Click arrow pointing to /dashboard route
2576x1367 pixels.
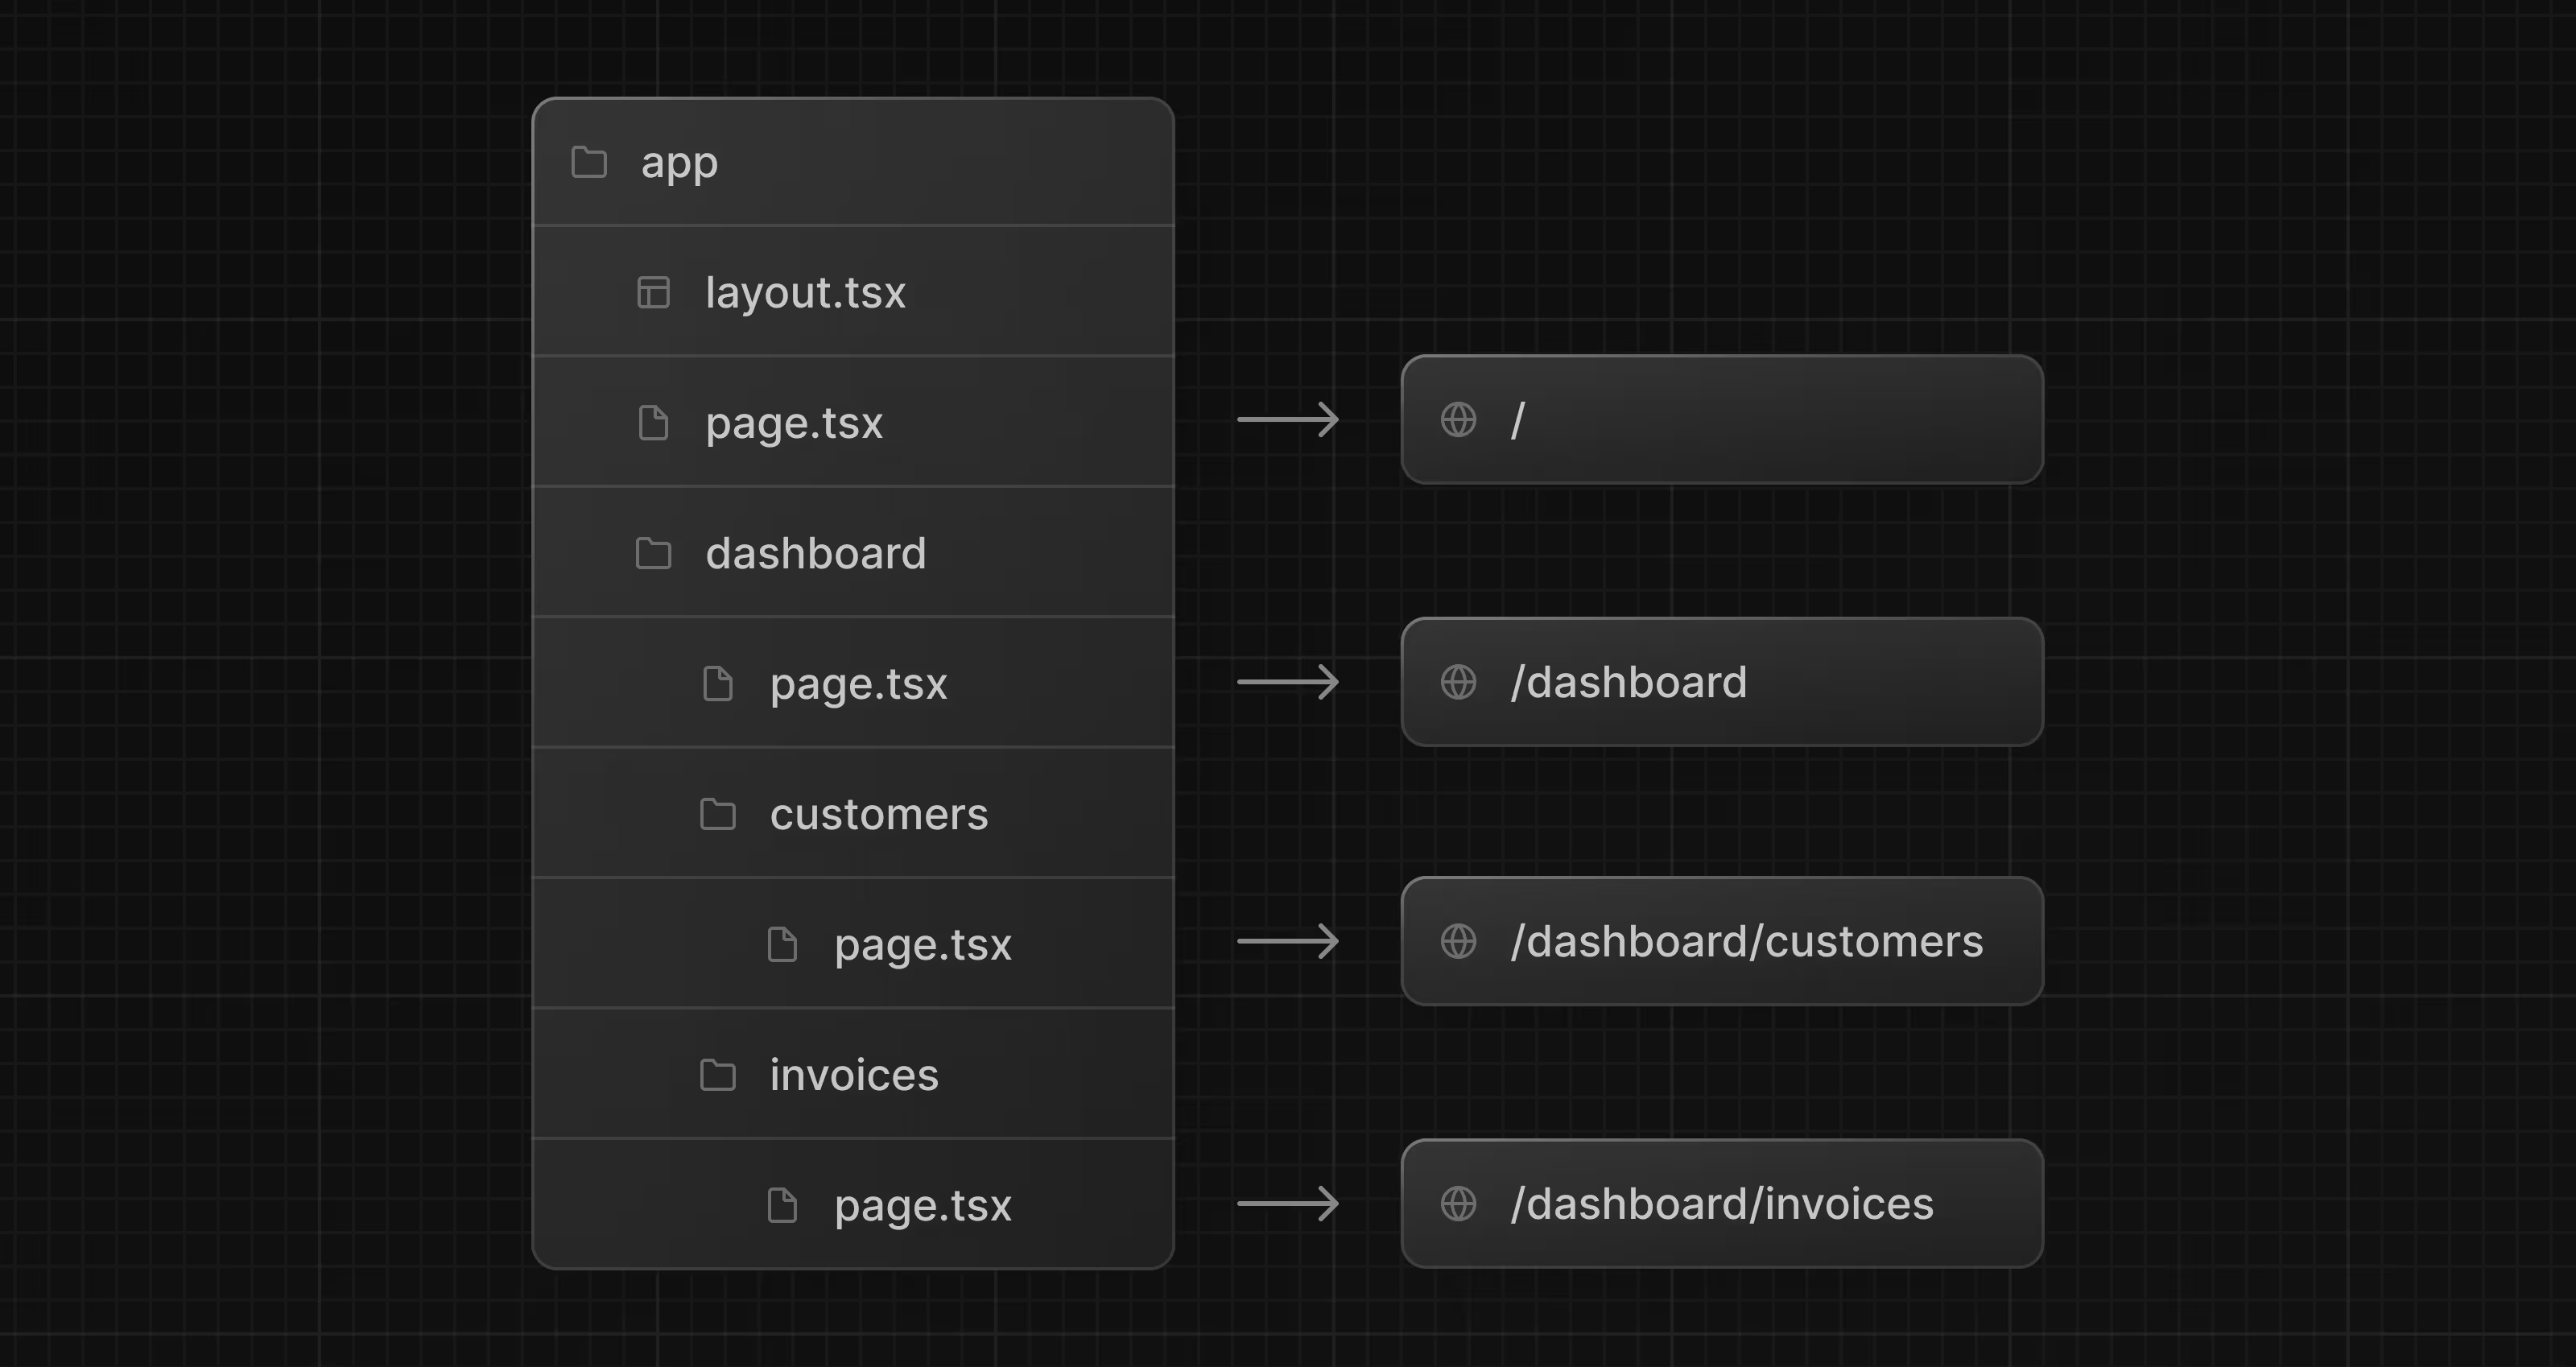(x=1288, y=682)
